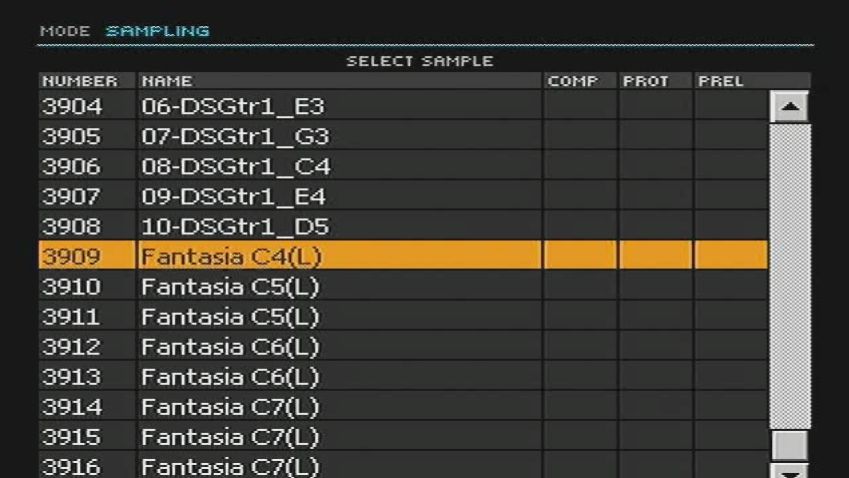Pick sample 3907 09-DSGtr1_E4
Viewport: 849px width, 478px height.
click(x=233, y=196)
